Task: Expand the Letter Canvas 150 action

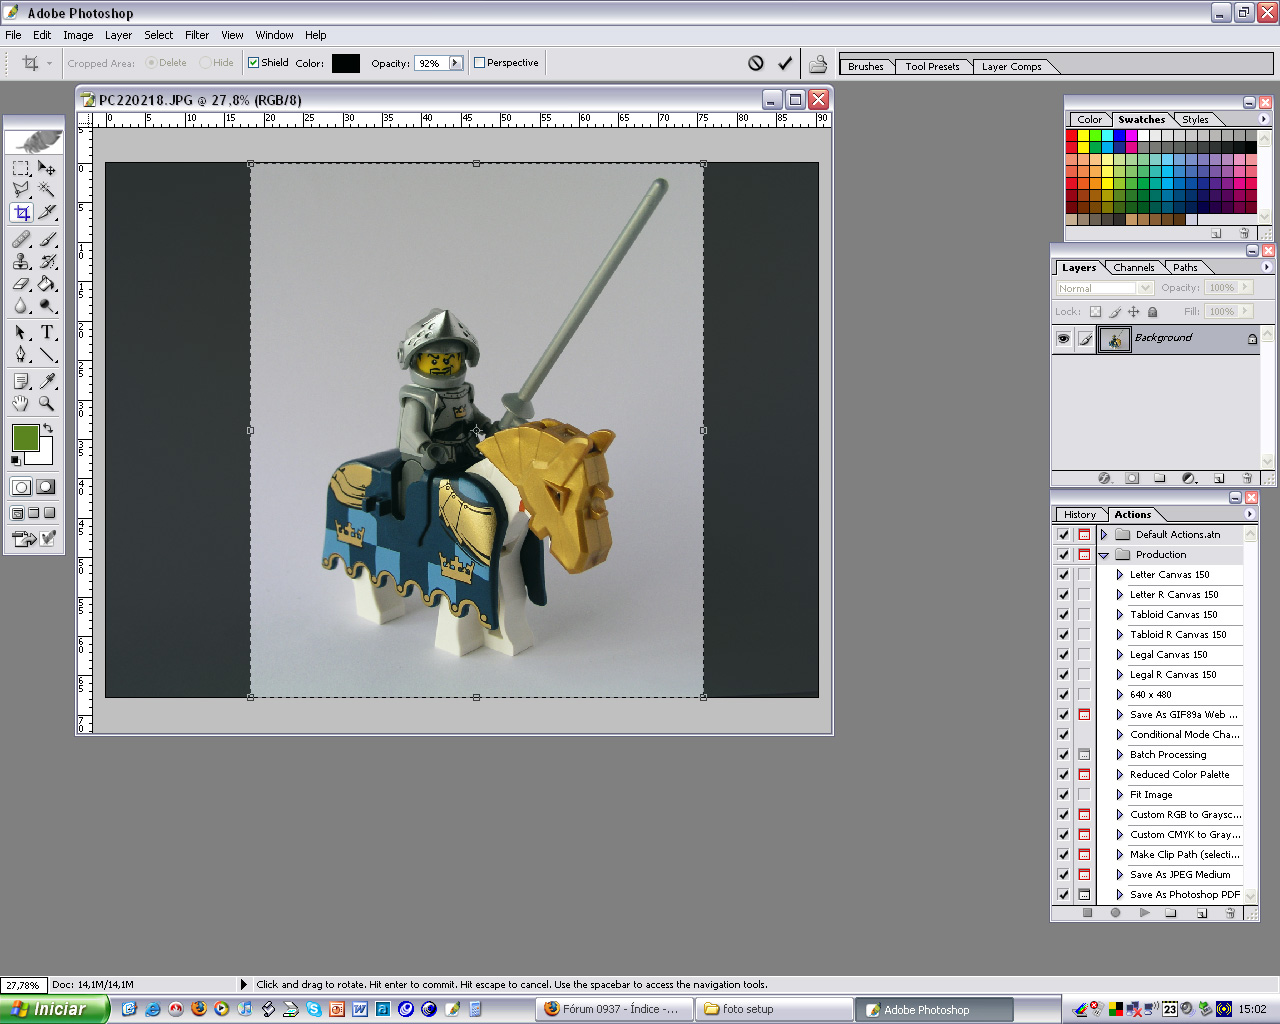Action: tap(1120, 575)
